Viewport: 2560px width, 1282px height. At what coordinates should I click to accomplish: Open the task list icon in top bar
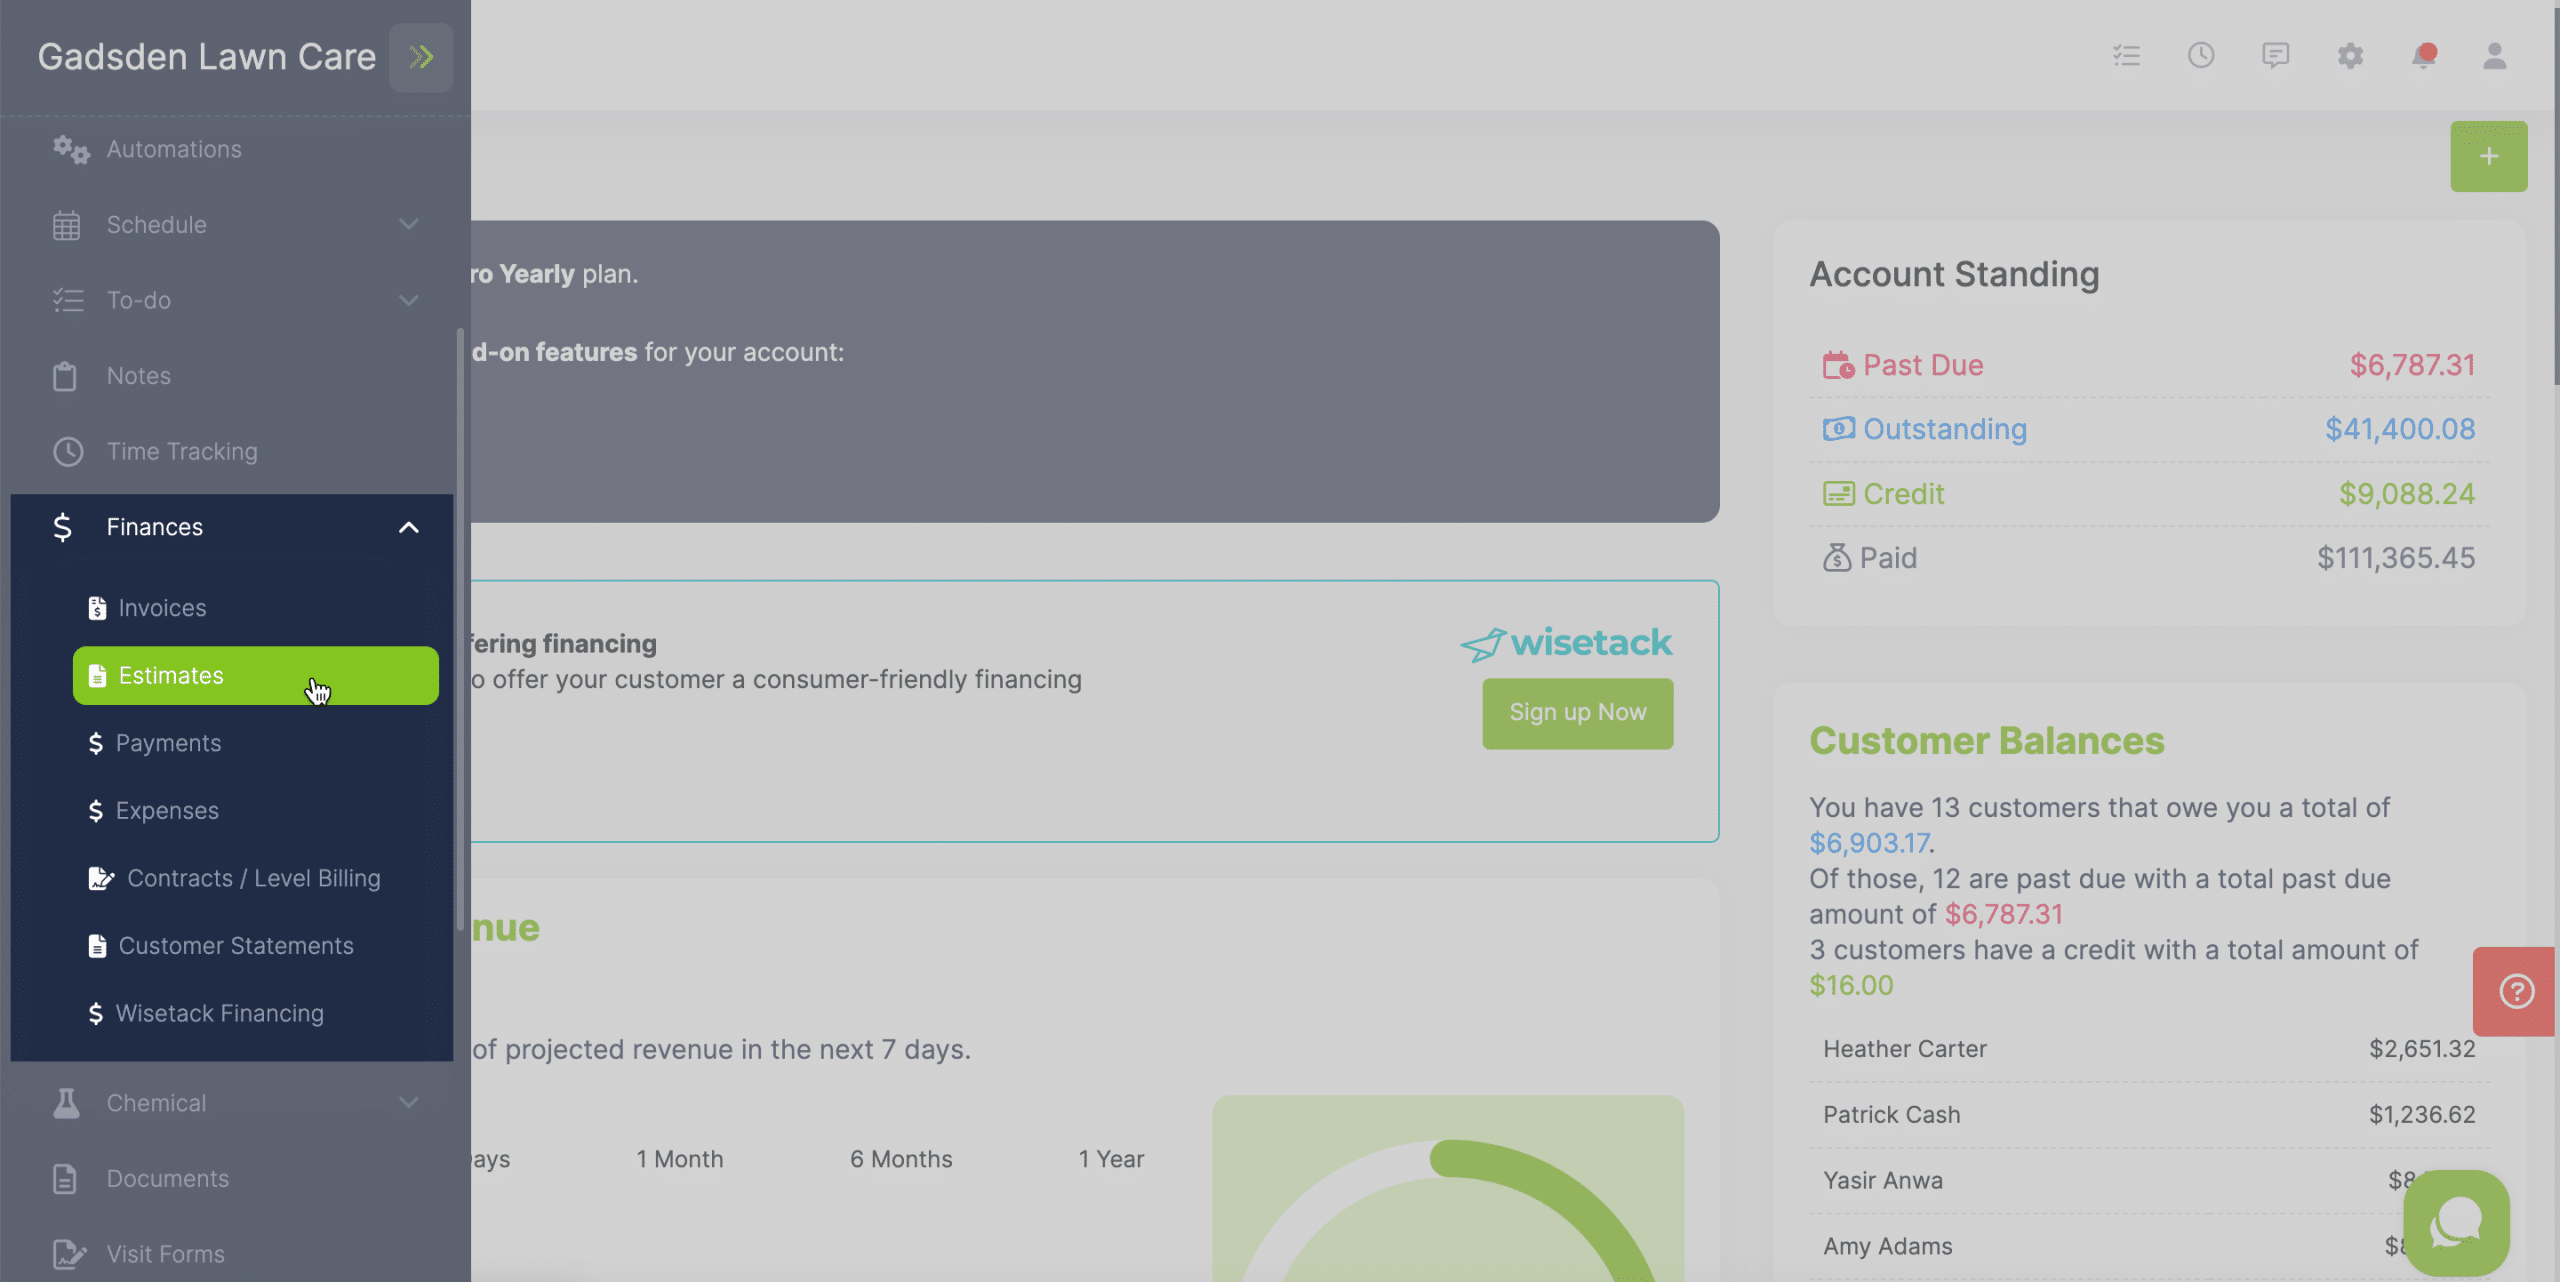2126,56
